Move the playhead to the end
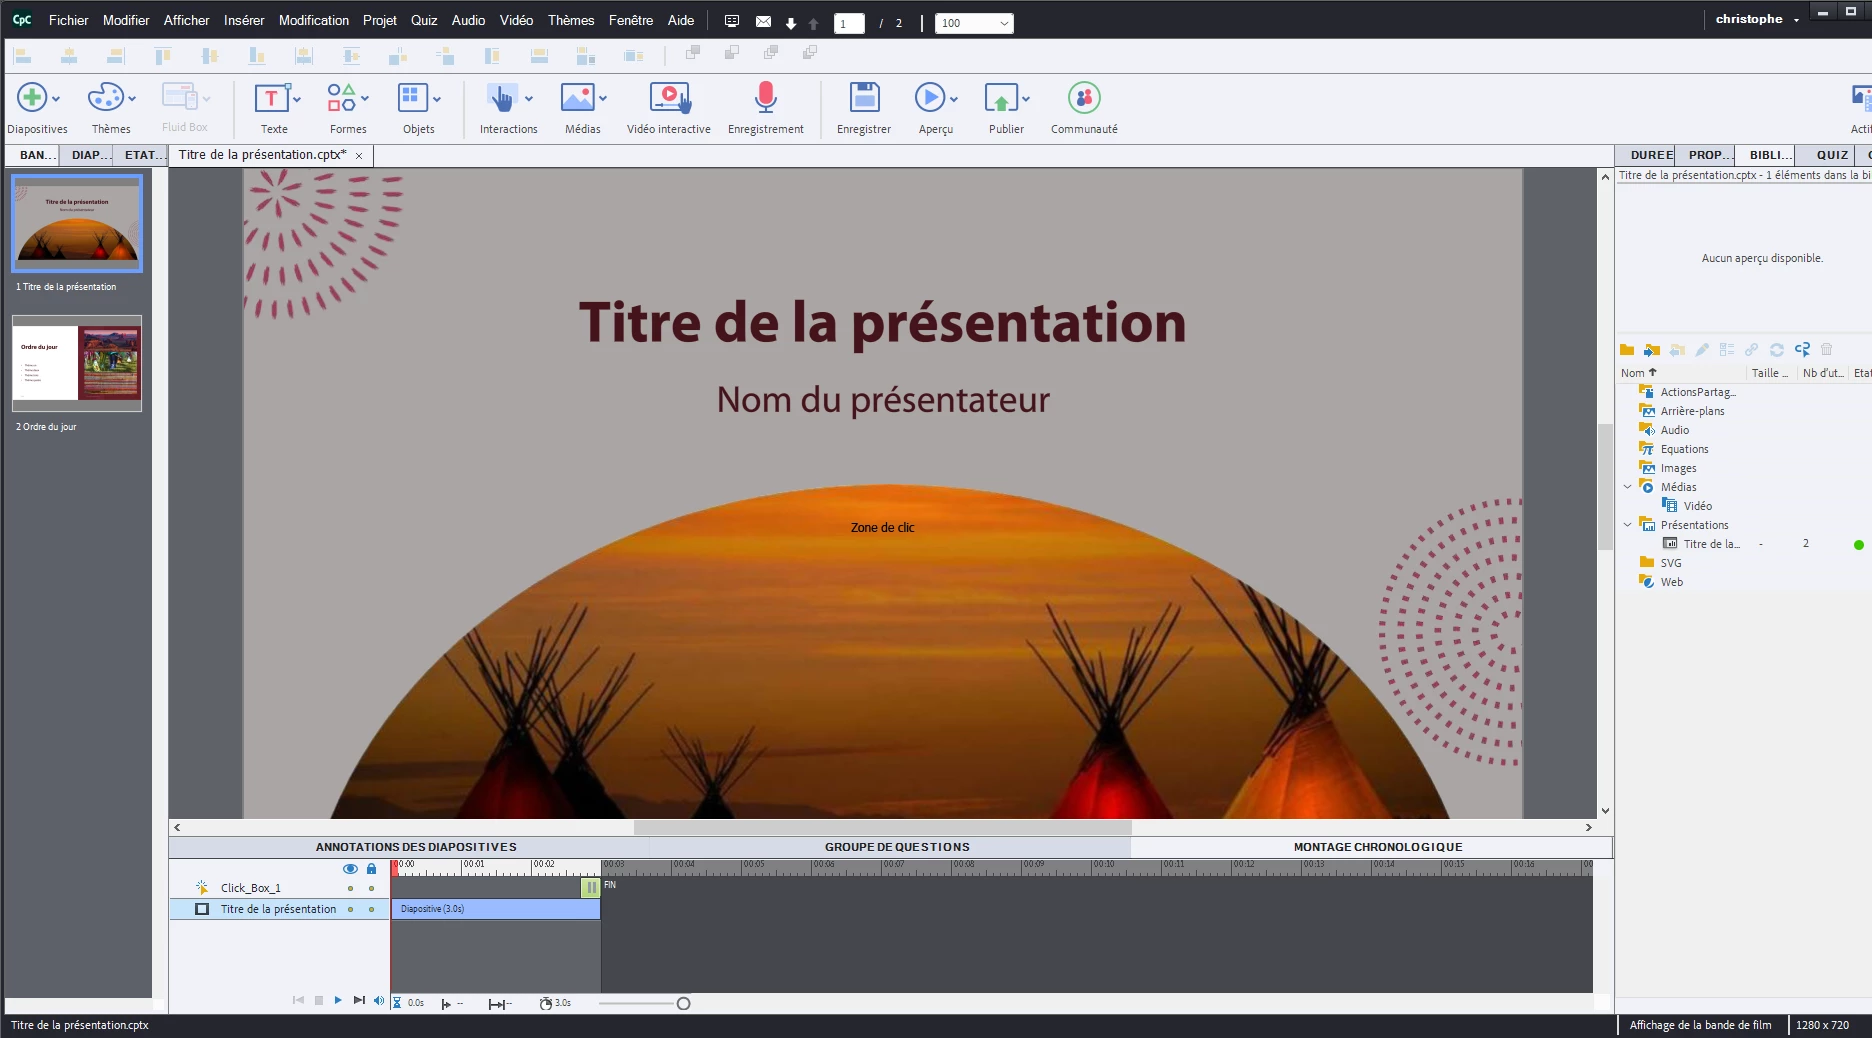The image size is (1872, 1038). [359, 1000]
